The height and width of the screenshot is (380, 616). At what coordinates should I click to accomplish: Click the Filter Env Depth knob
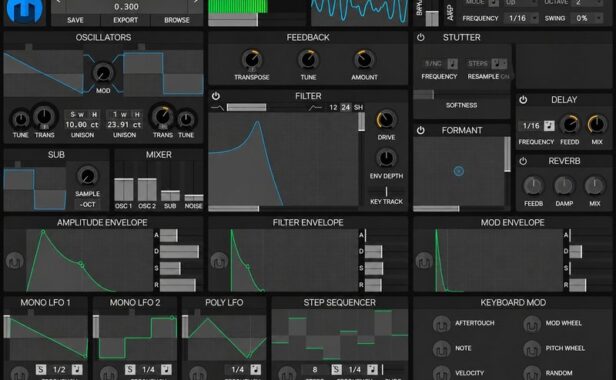[x=386, y=158]
